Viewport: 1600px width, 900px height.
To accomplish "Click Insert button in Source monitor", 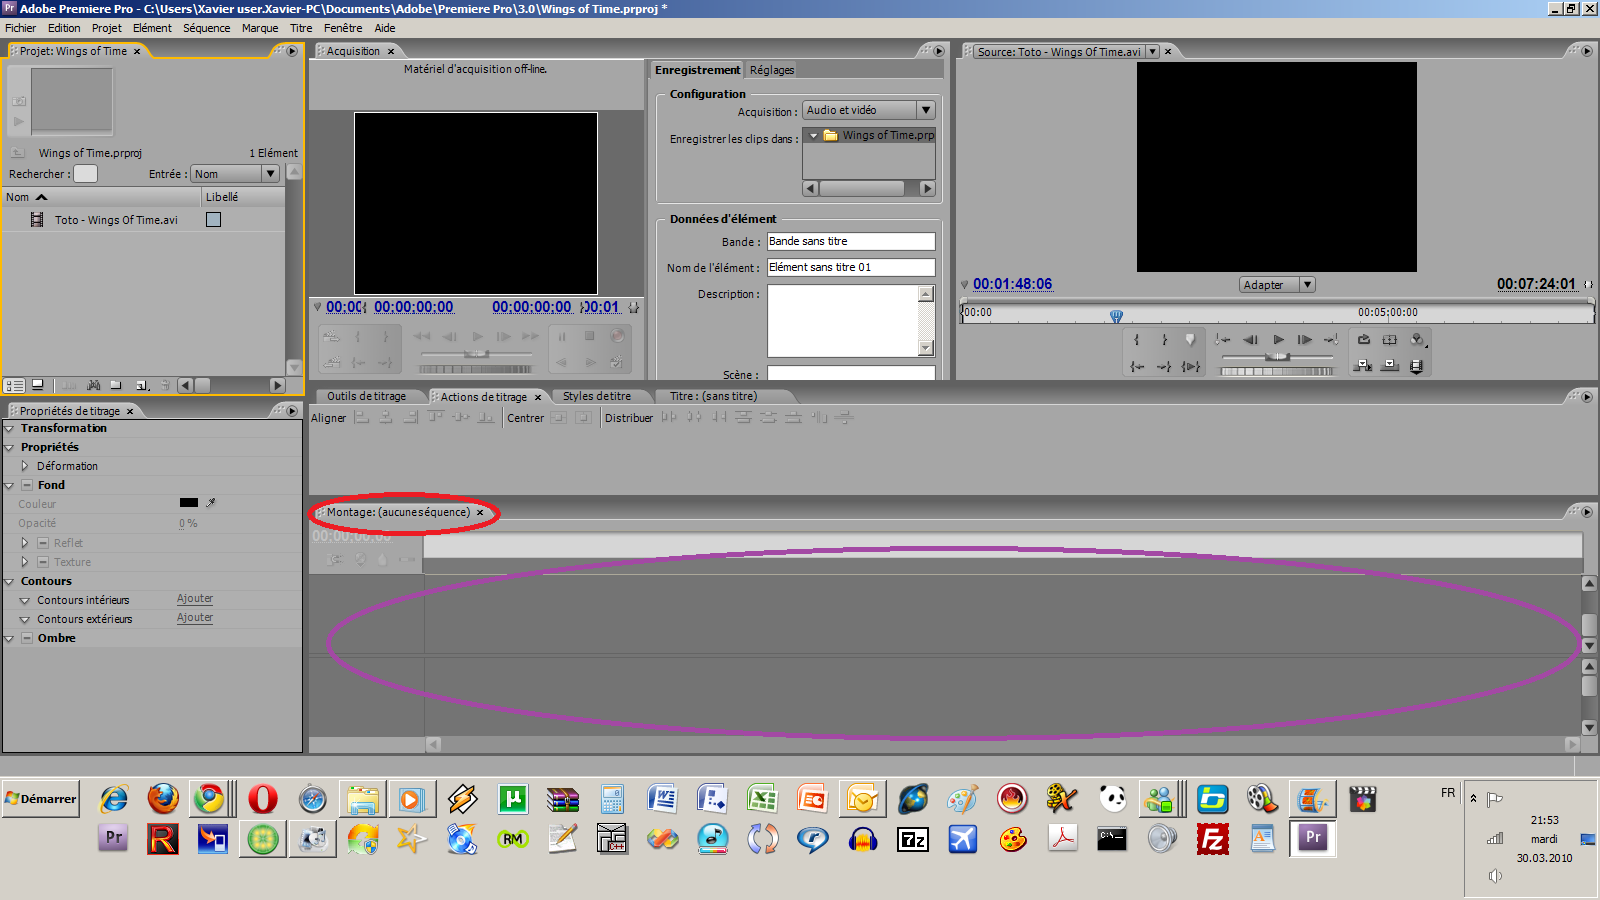I will coord(1363,367).
